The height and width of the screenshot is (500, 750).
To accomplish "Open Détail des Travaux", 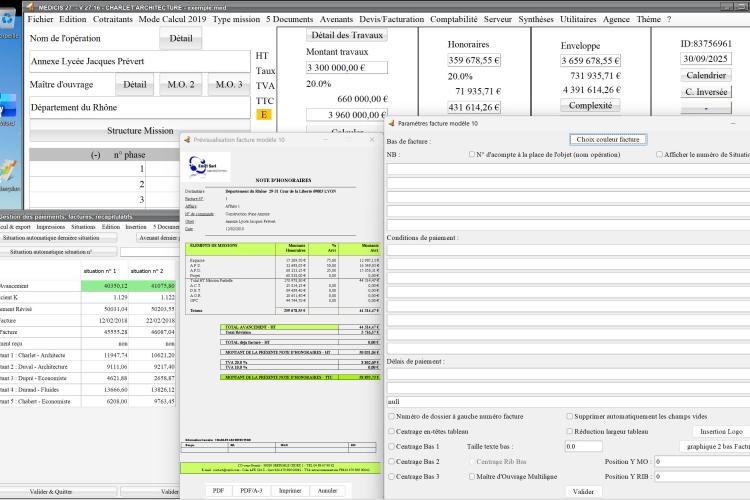I will (347, 35).
